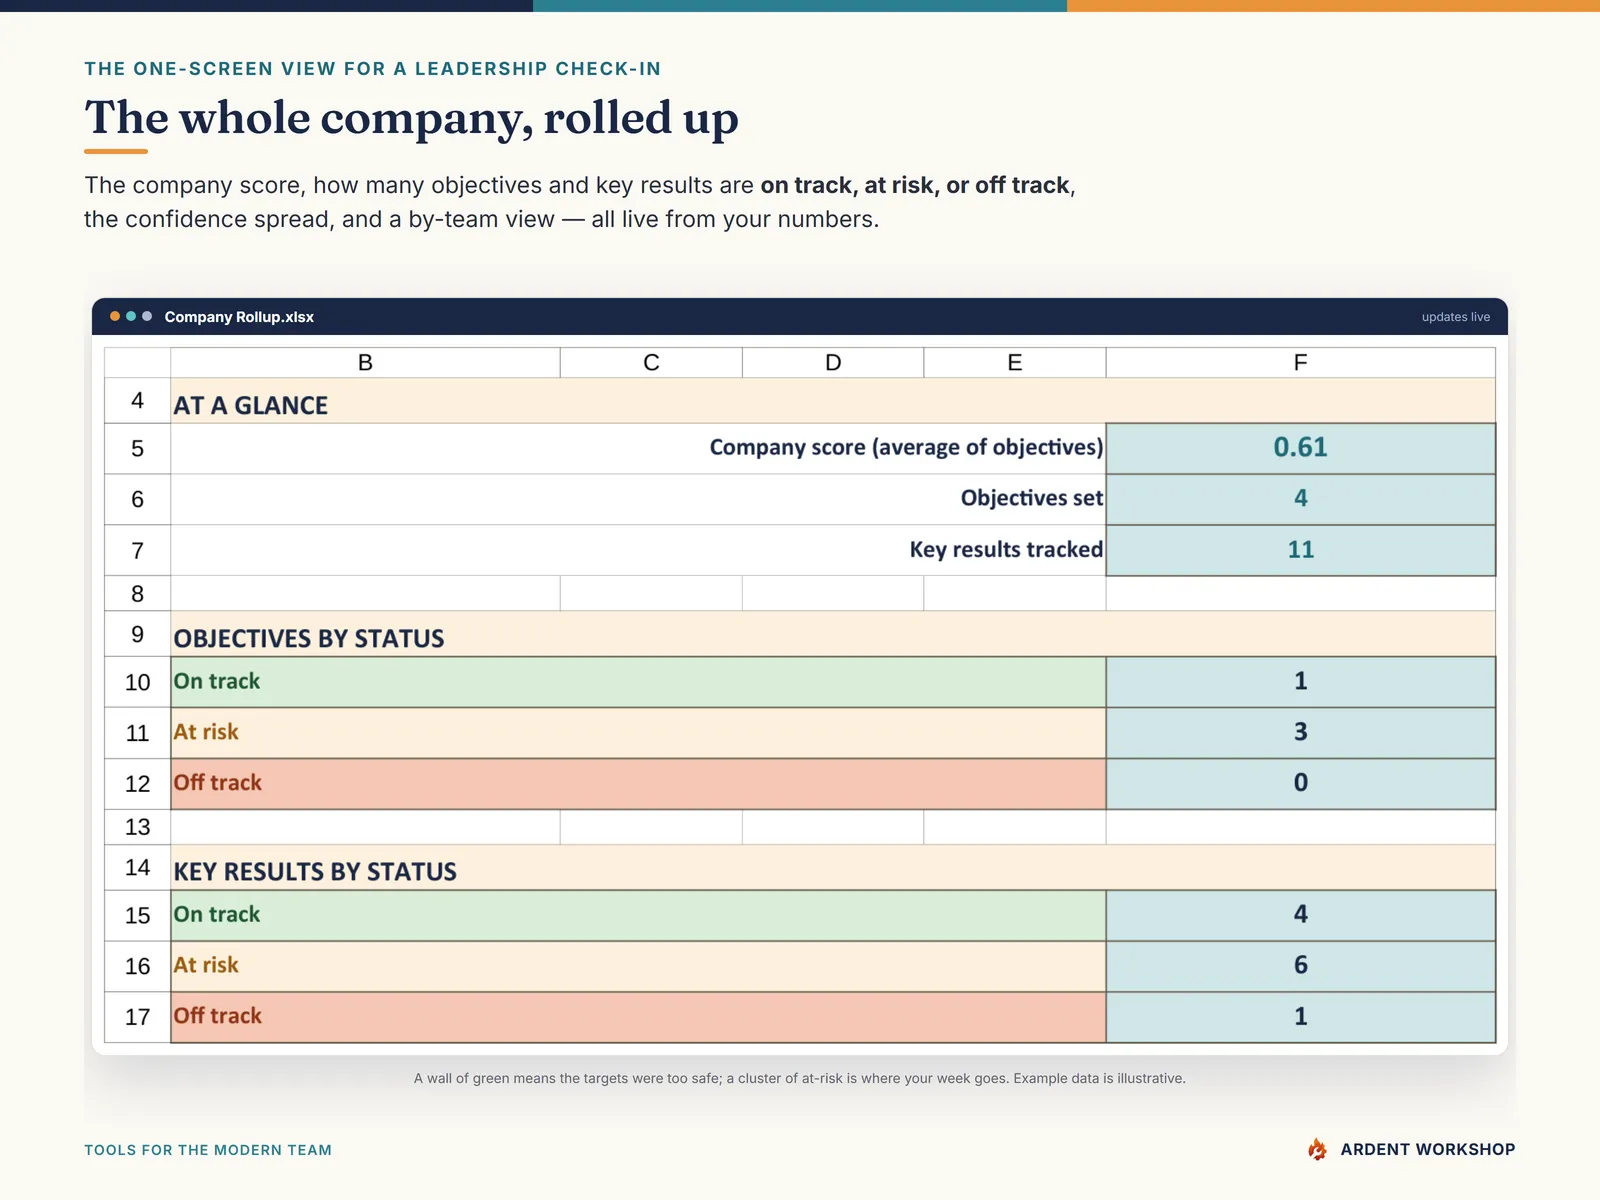
Task: Select row 4 header
Action: pos(138,400)
